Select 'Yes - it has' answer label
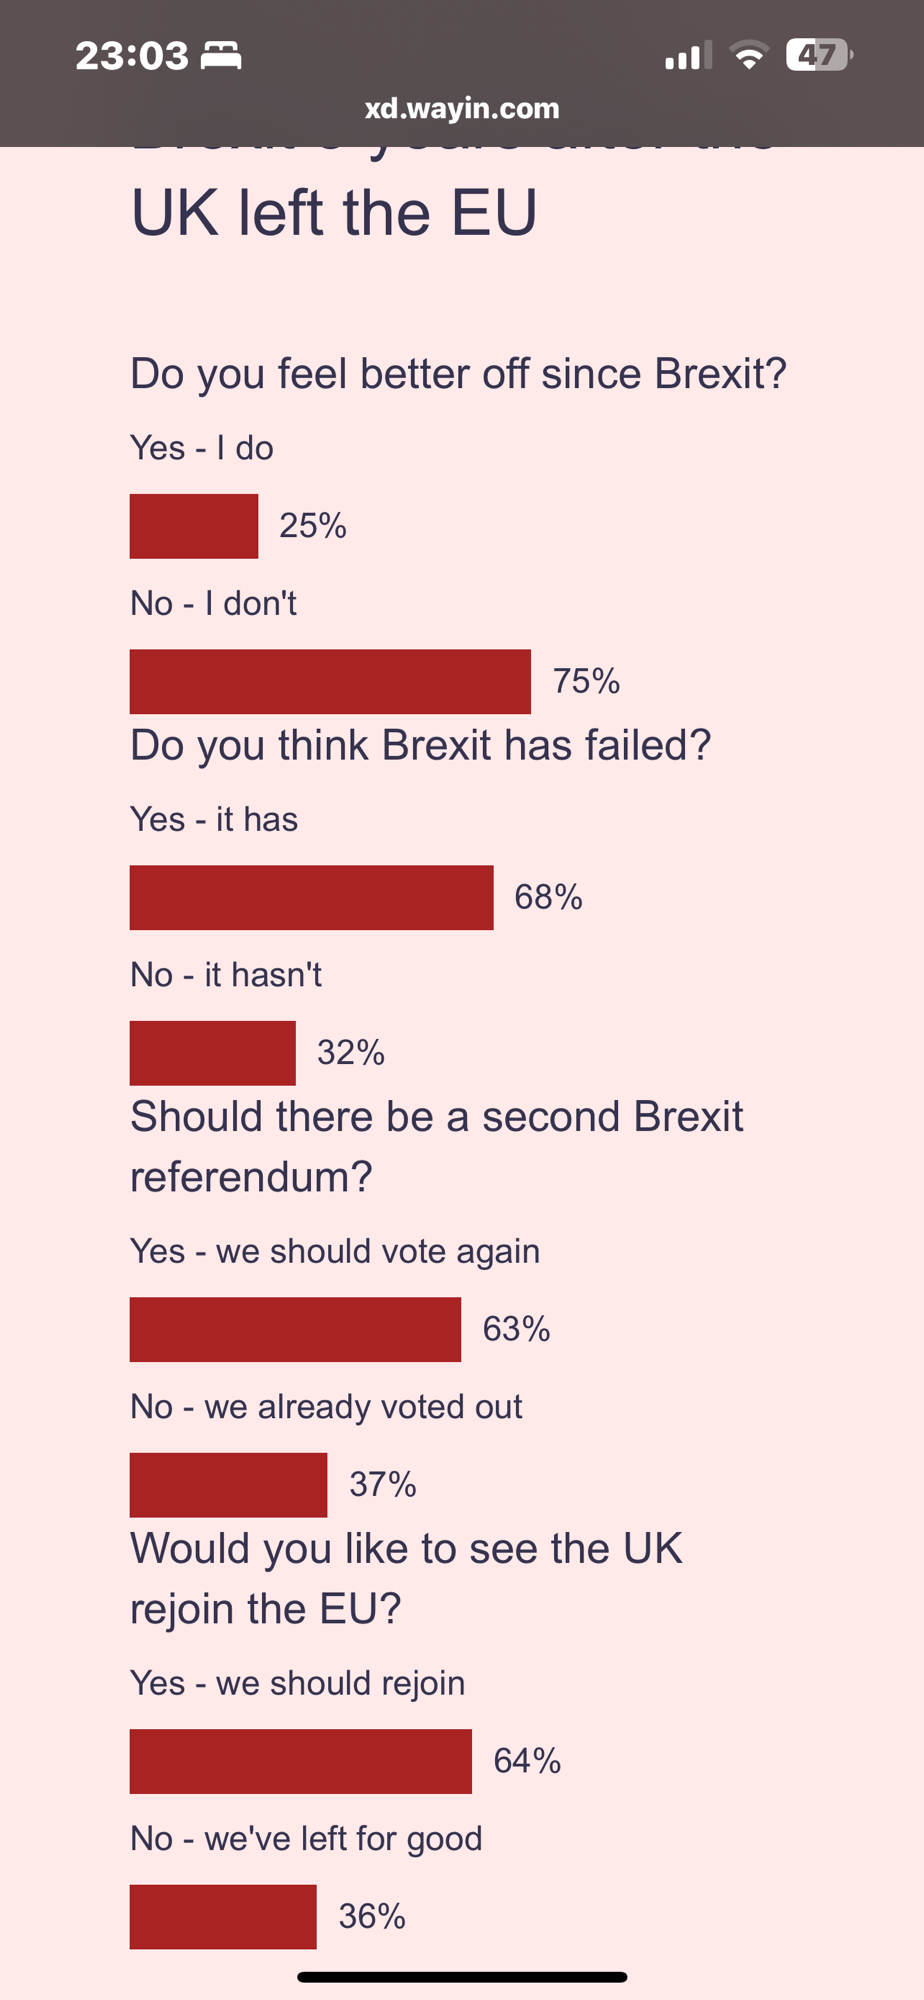Image resolution: width=924 pixels, height=2000 pixels. 214,819
